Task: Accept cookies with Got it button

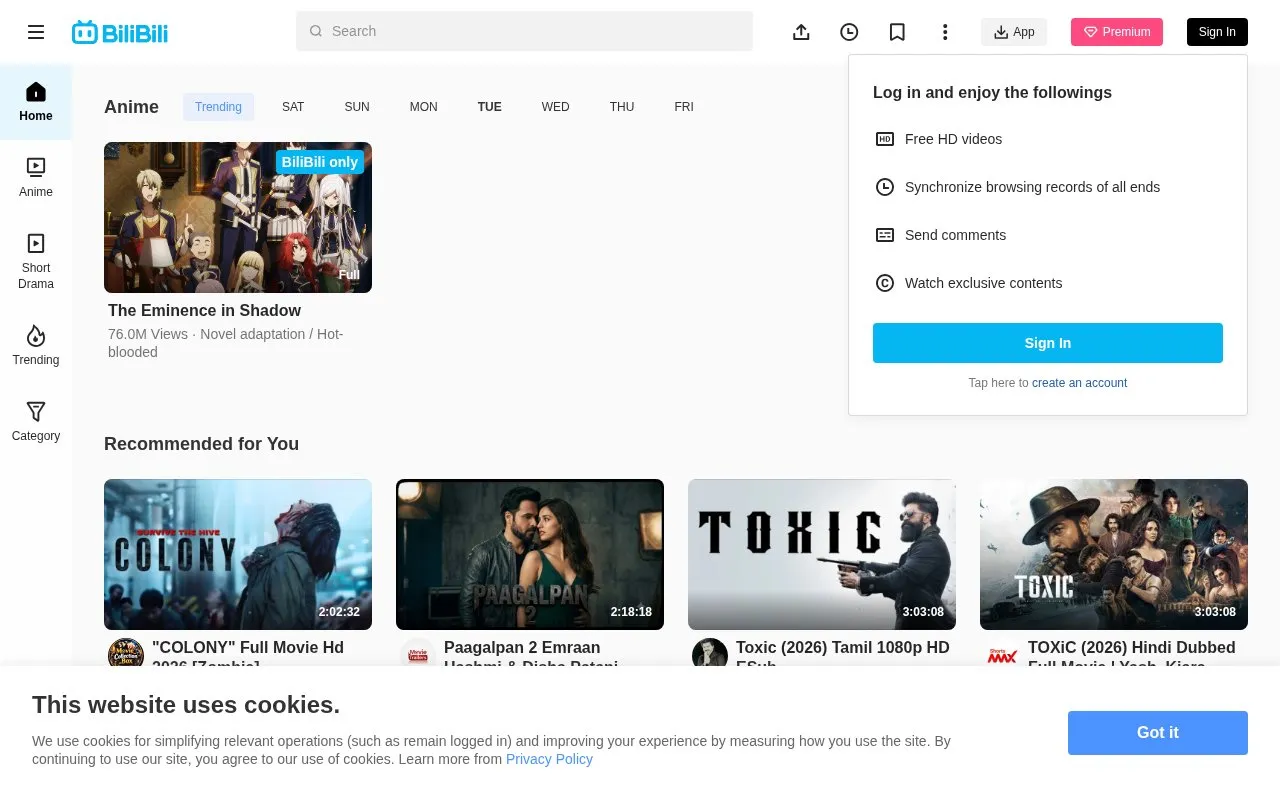Action: pyautogui.click(x=1158, y=733)
